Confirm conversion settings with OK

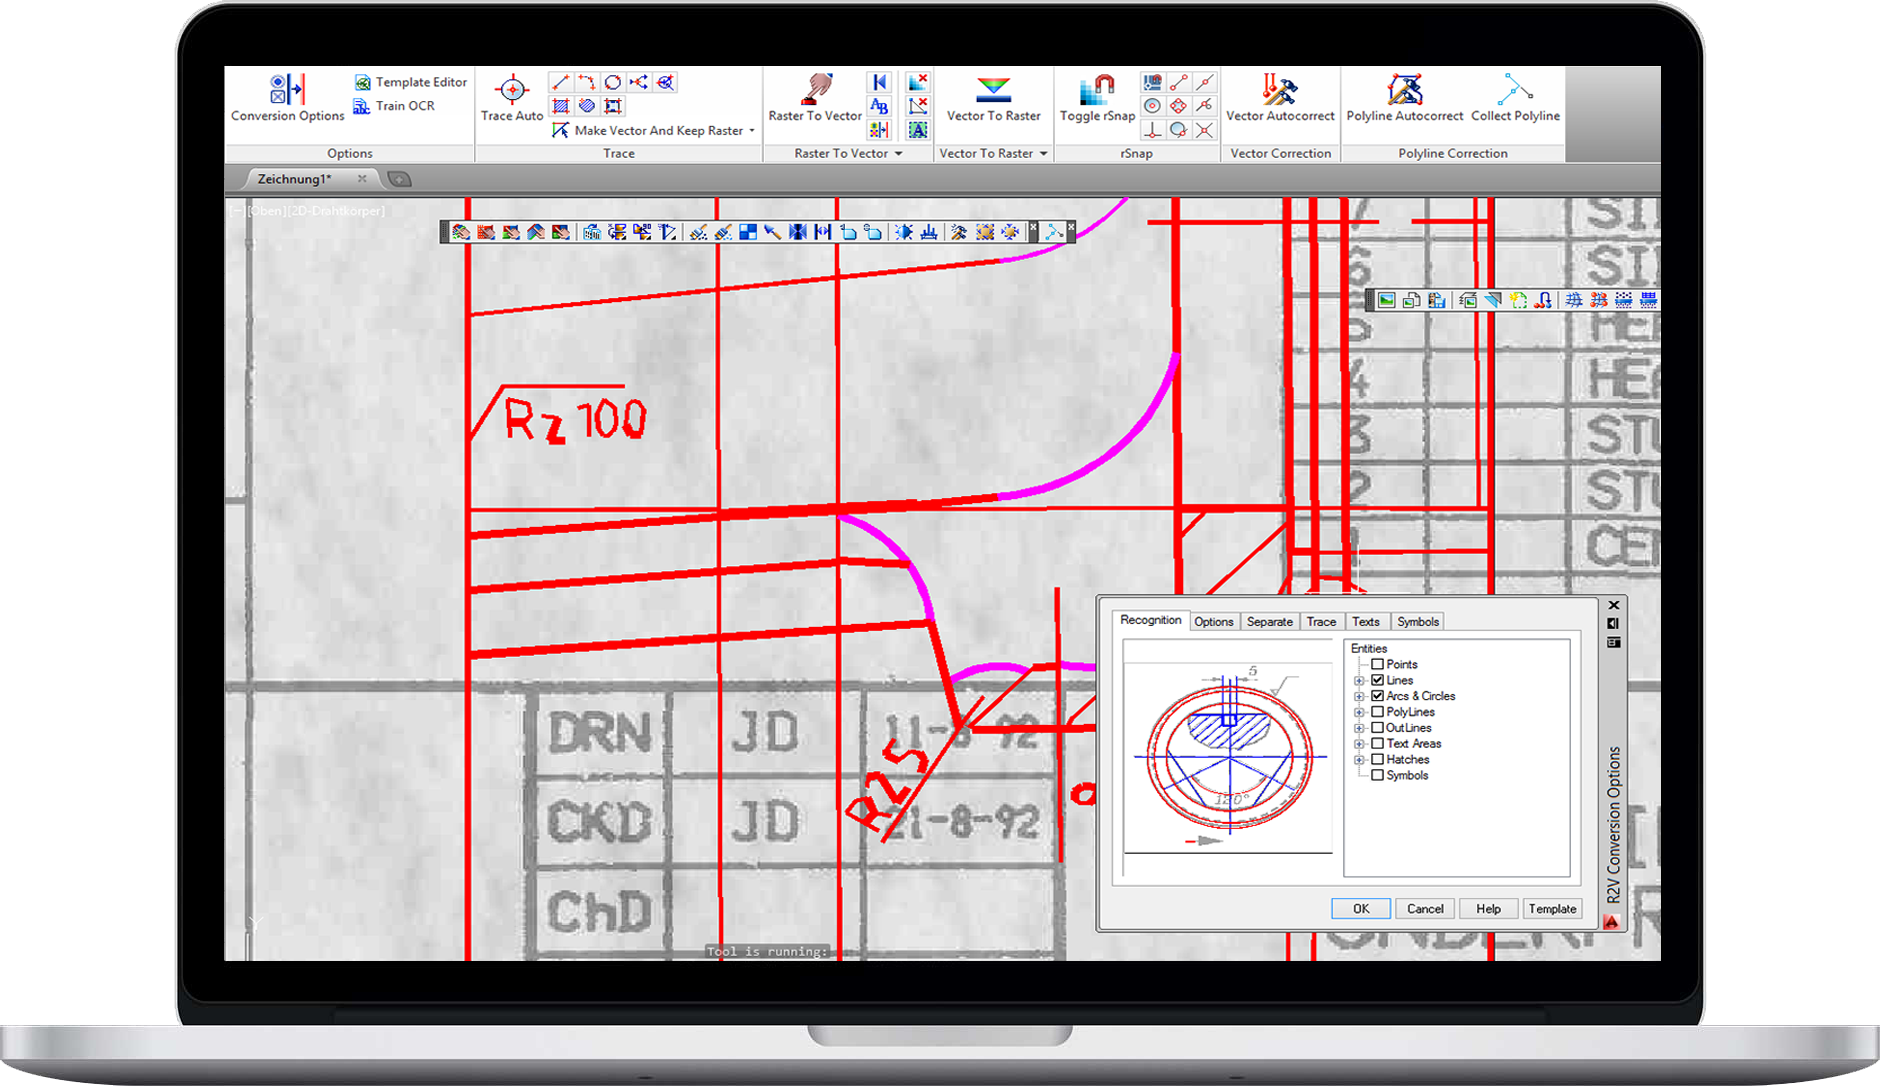pyautogui.click(x=1360, y=908)
